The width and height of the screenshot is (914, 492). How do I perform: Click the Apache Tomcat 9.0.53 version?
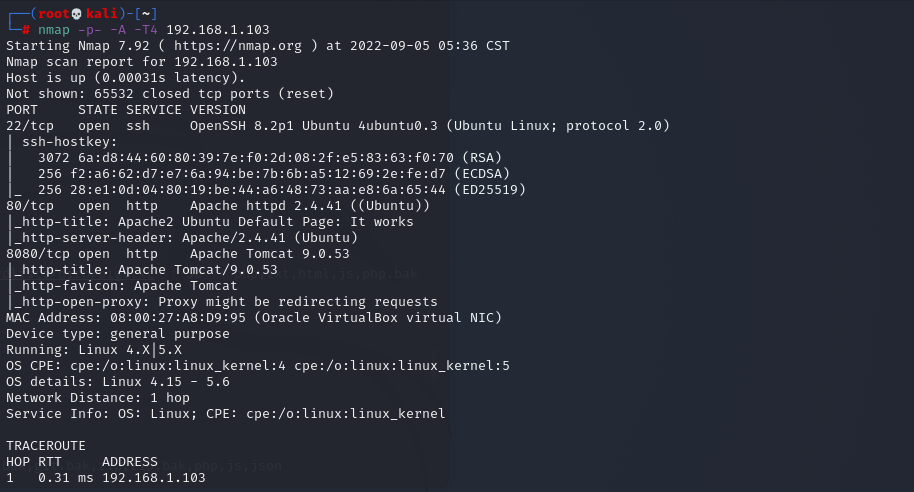(x=270, y=254)
